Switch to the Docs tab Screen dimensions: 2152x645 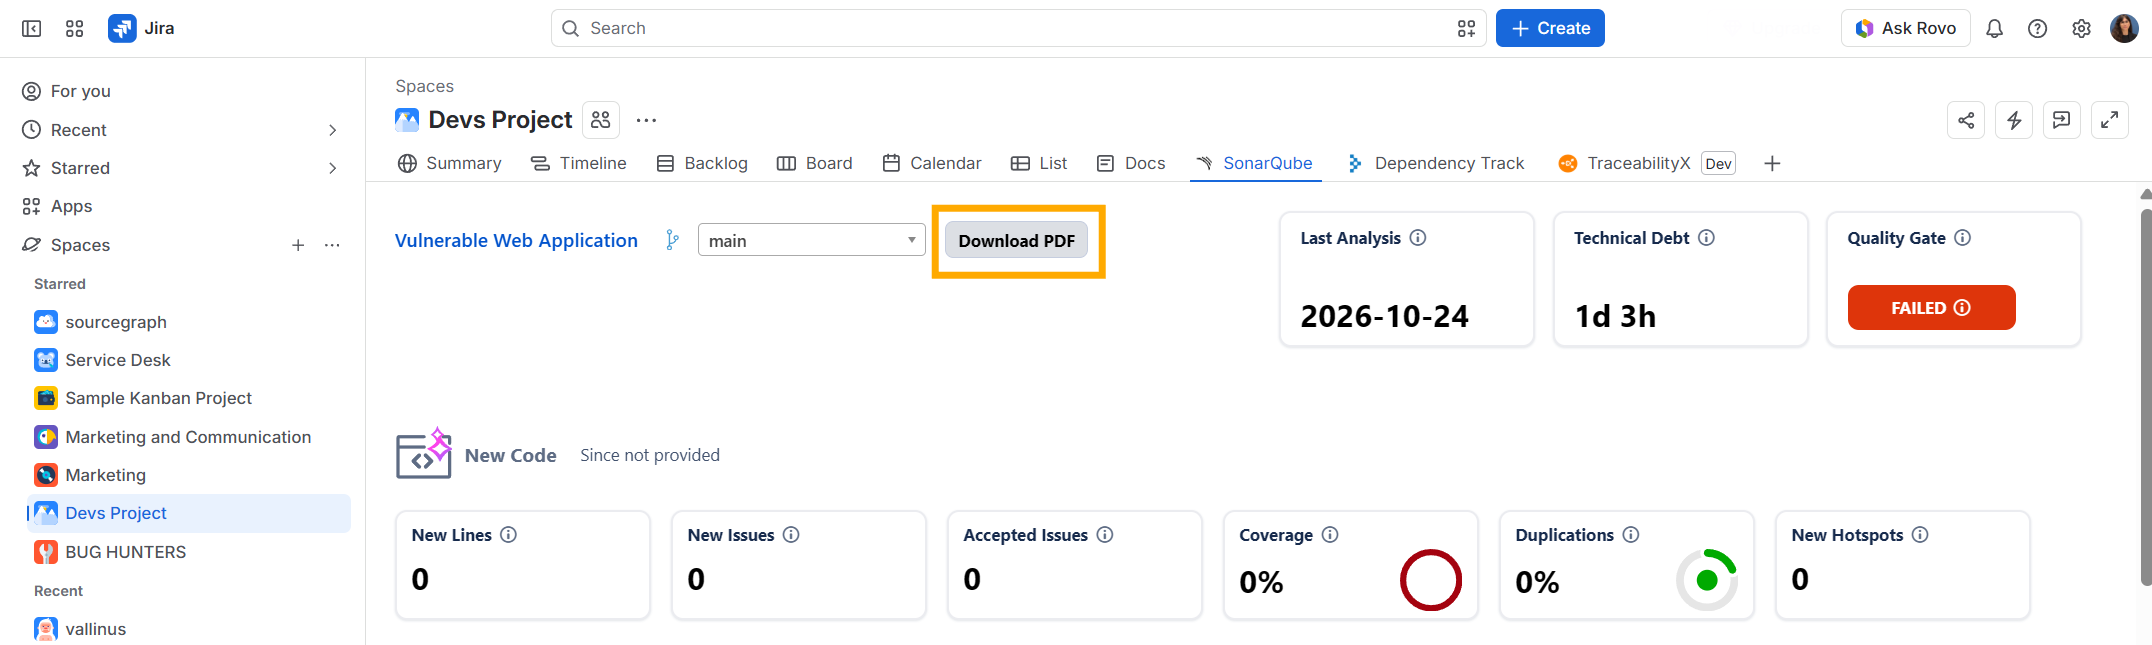click(x=1131, y=163)
